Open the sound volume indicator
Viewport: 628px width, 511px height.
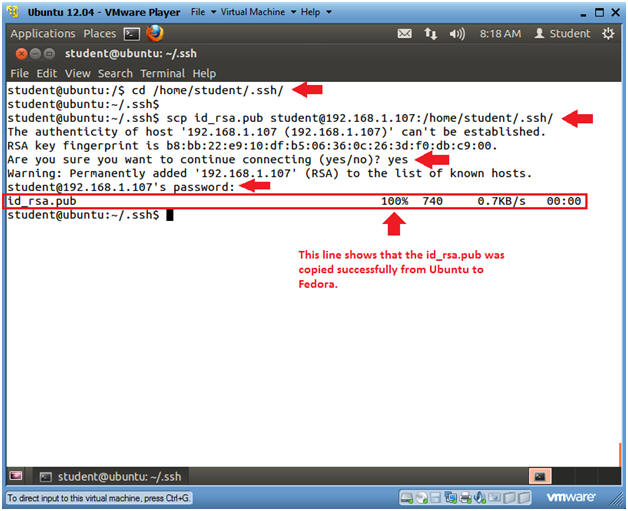(457, 34)
